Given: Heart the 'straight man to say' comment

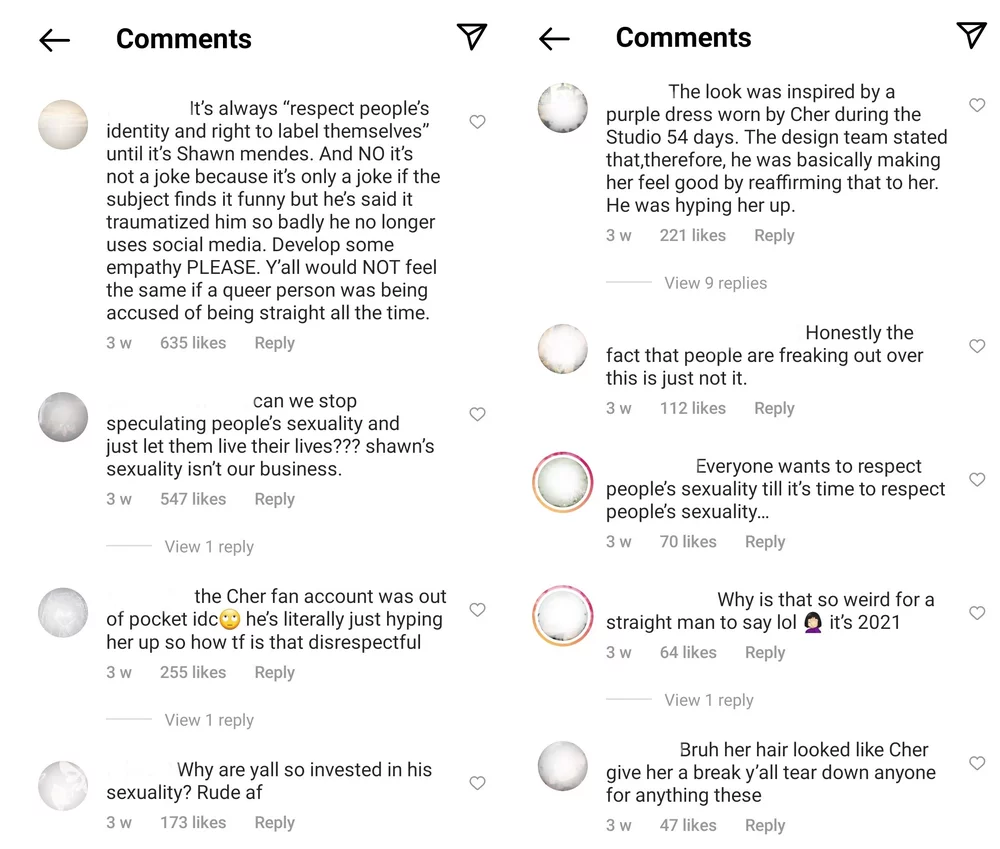Looking at the screenshot, I should (977, 613).
